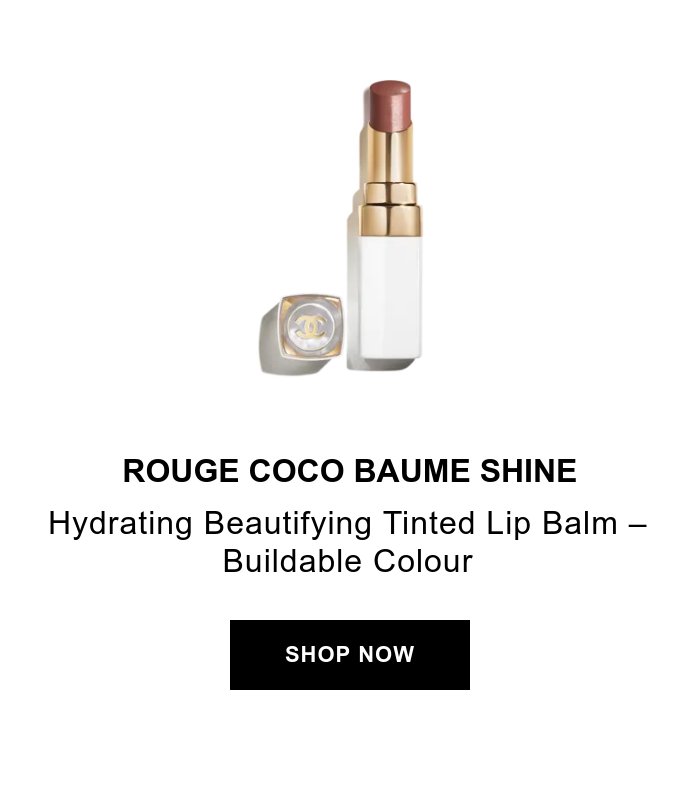This screenshot has width=700, height=790.
Task: Click the word COCO in the heading
Action: point(296,471)
